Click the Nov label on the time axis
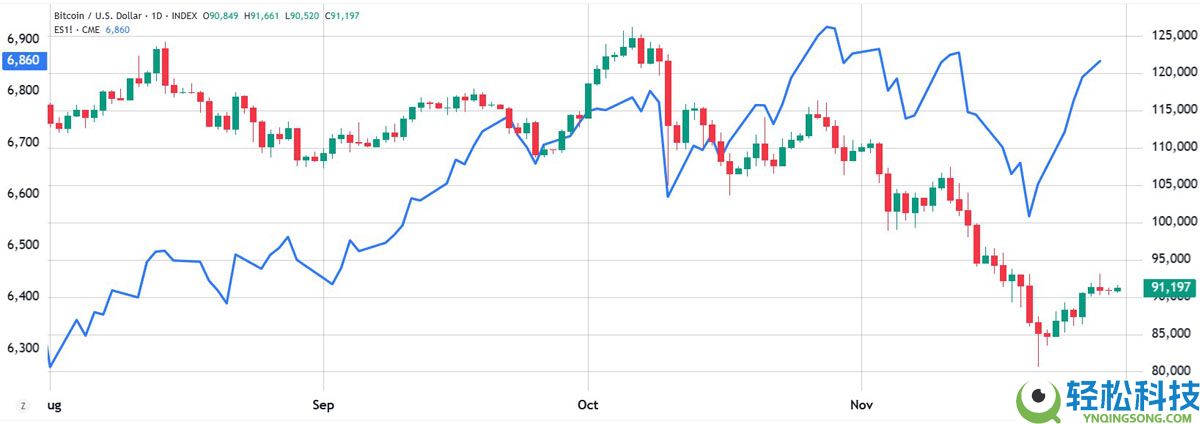The width and height of the screenshot is (1200, 424). [862, 405]
